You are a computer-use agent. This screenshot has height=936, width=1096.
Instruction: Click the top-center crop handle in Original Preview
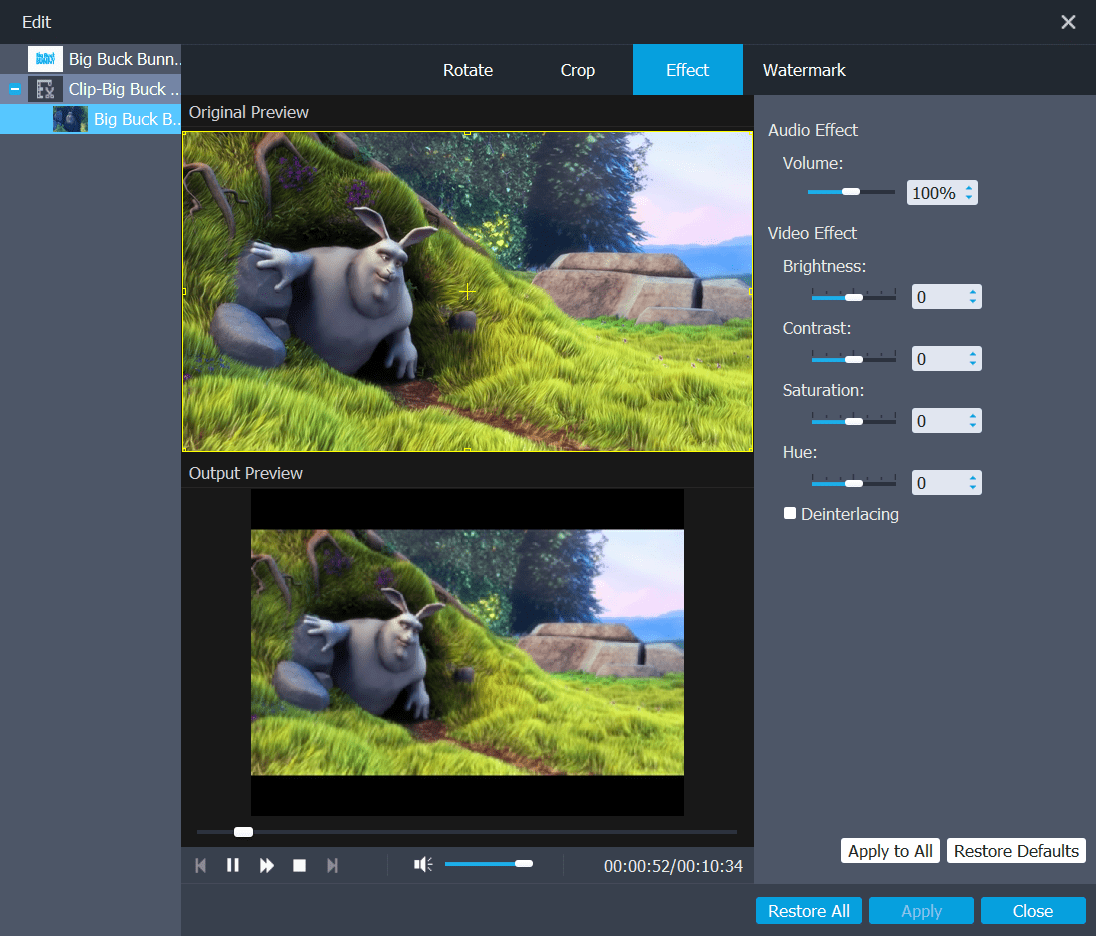[468, 133]
